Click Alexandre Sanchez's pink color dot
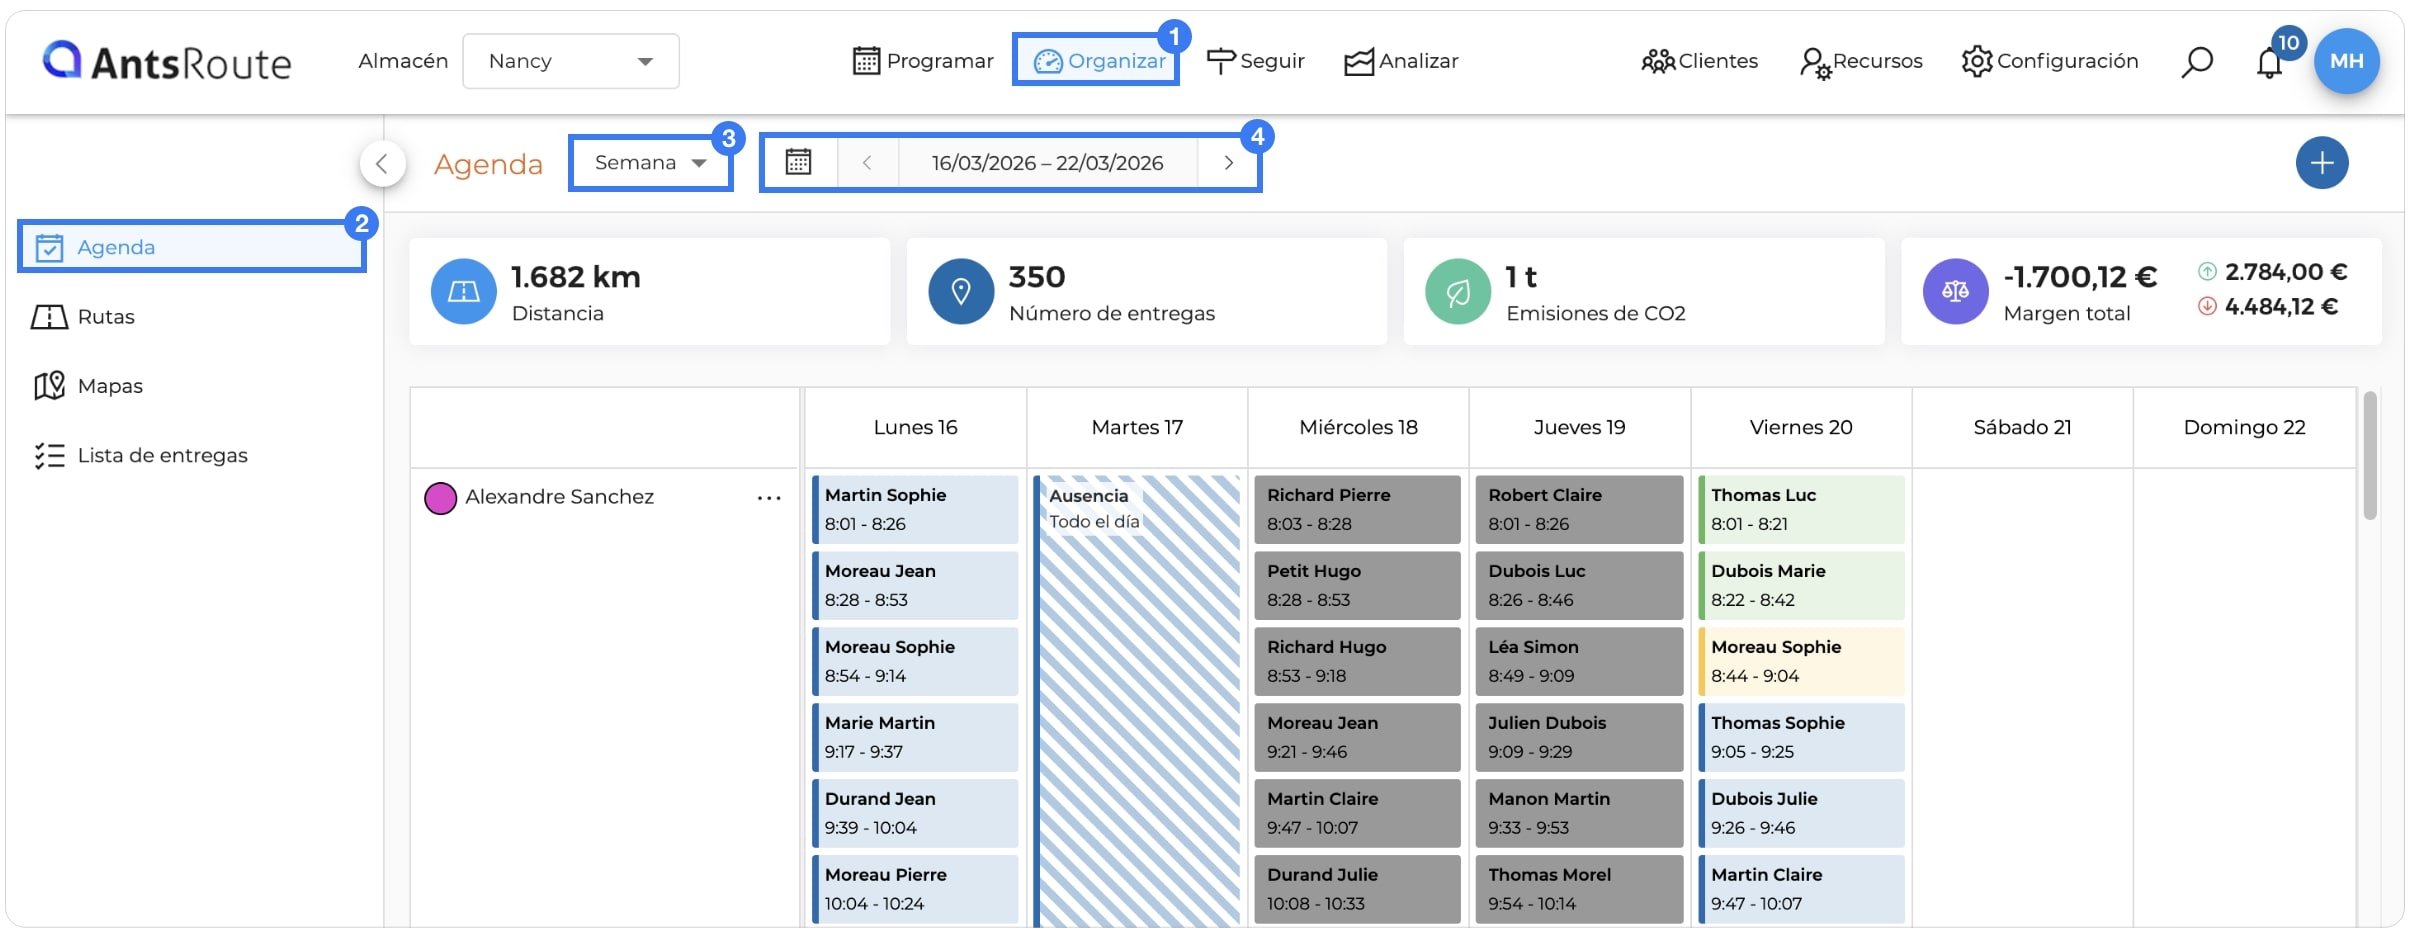This screenshot has height=935, width=2410. click(x=440, y=497)
